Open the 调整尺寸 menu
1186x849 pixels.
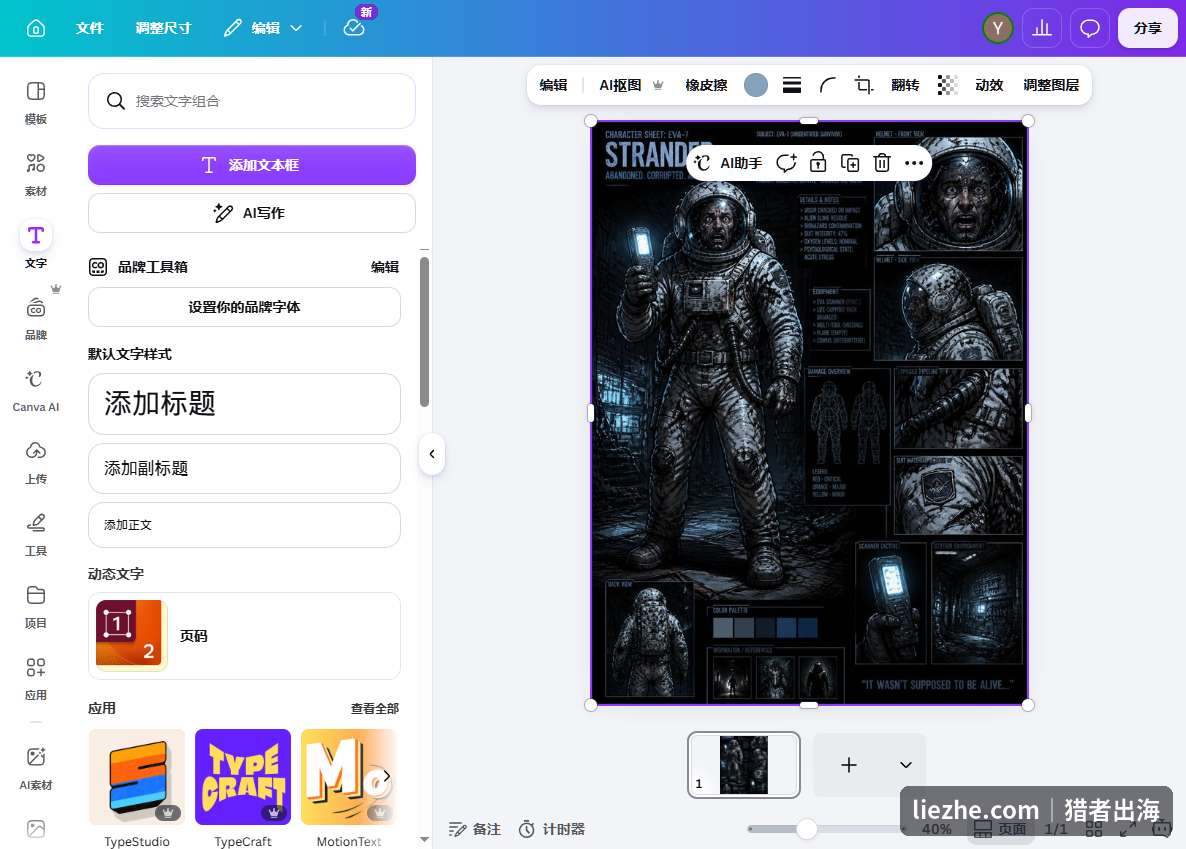point(163,28)
